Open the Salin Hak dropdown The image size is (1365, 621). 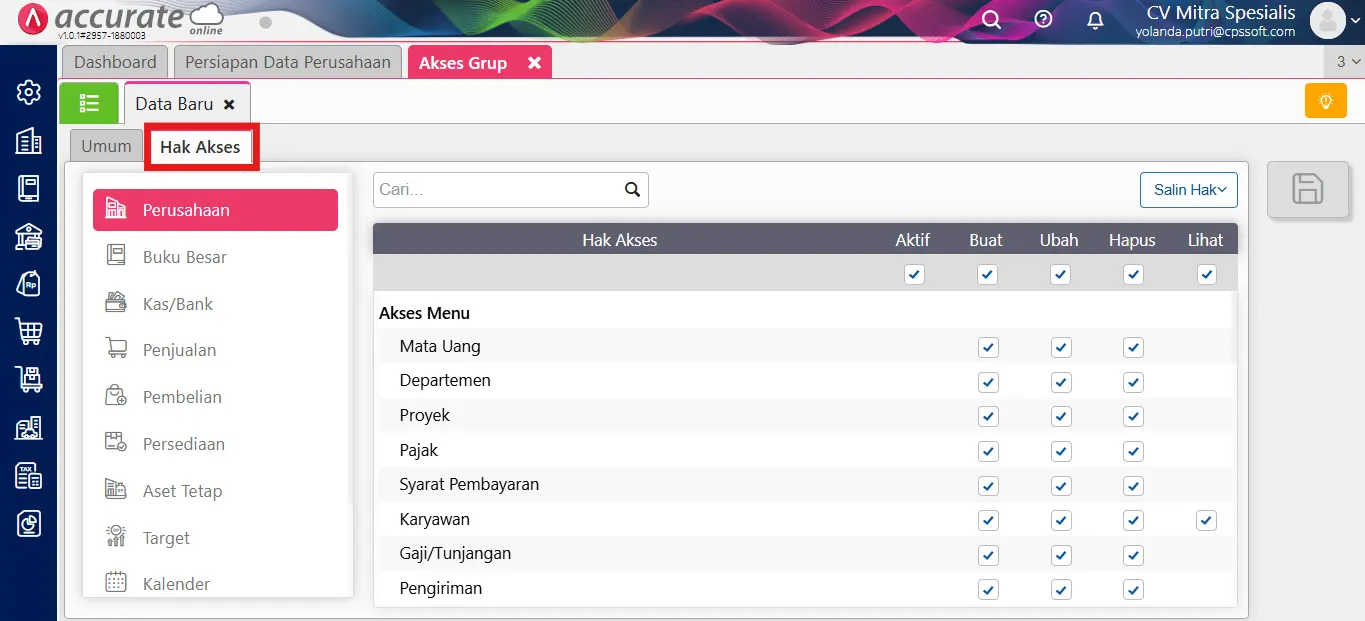pos(1188,189)
